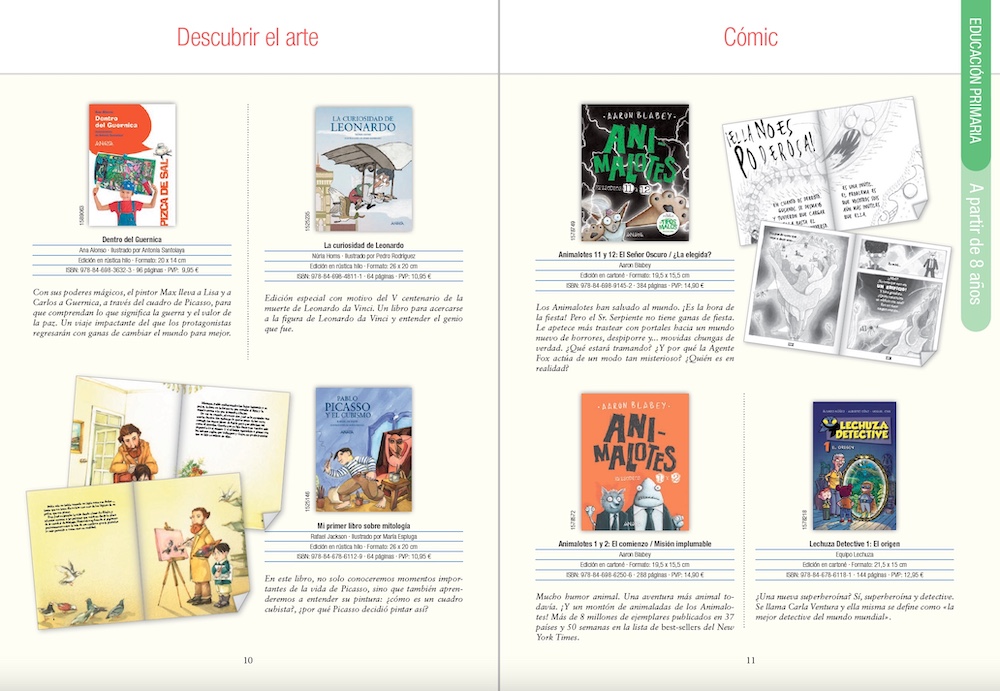Screen dimensions: 1000x691
Task: Click page number 11
Action: click(x=751, y=660)
